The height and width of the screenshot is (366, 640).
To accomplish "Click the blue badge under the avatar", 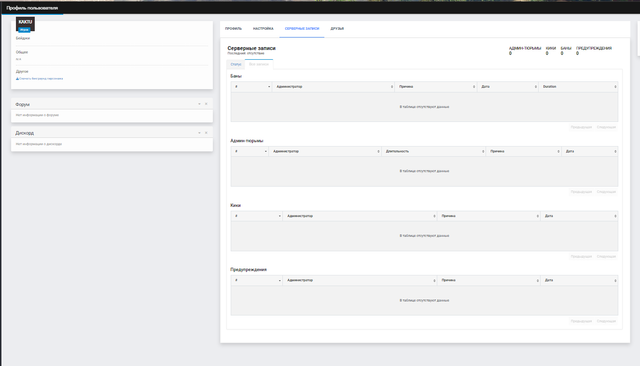I will (24, 30).
